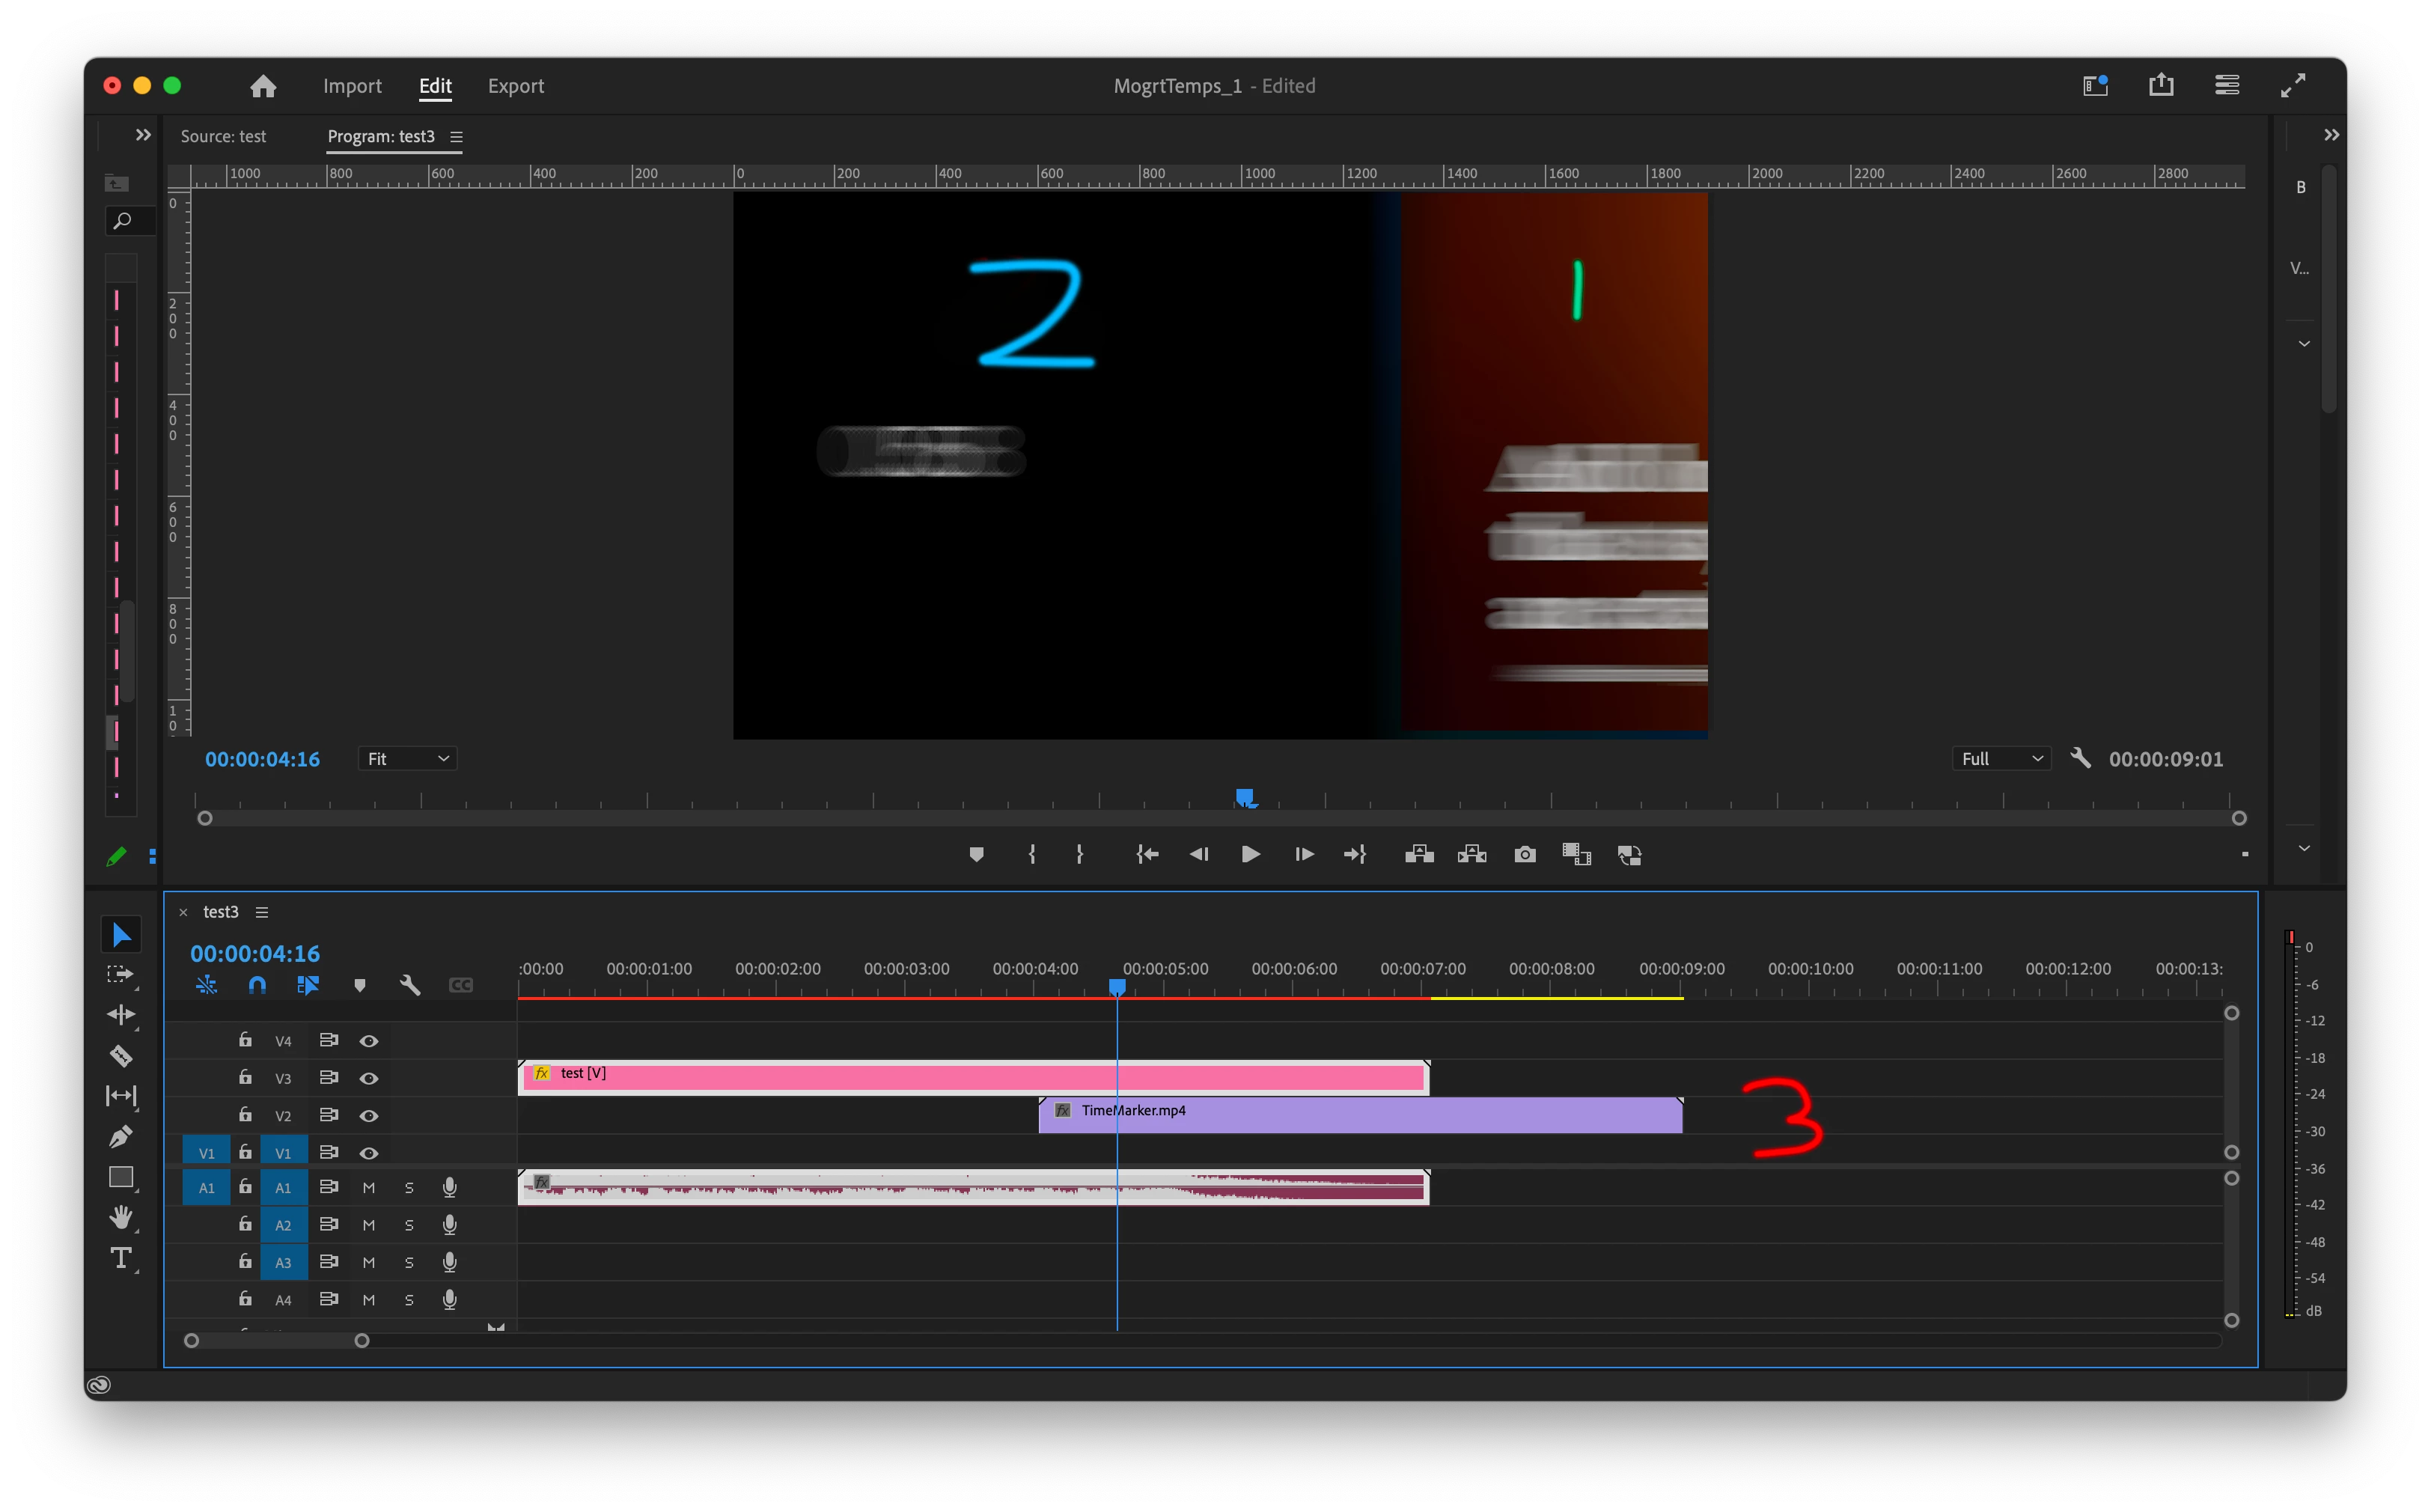The height and width of the screenshot is (1512, 2431).
Task: Toggle Snap in timeline
Action: point(257,986)
